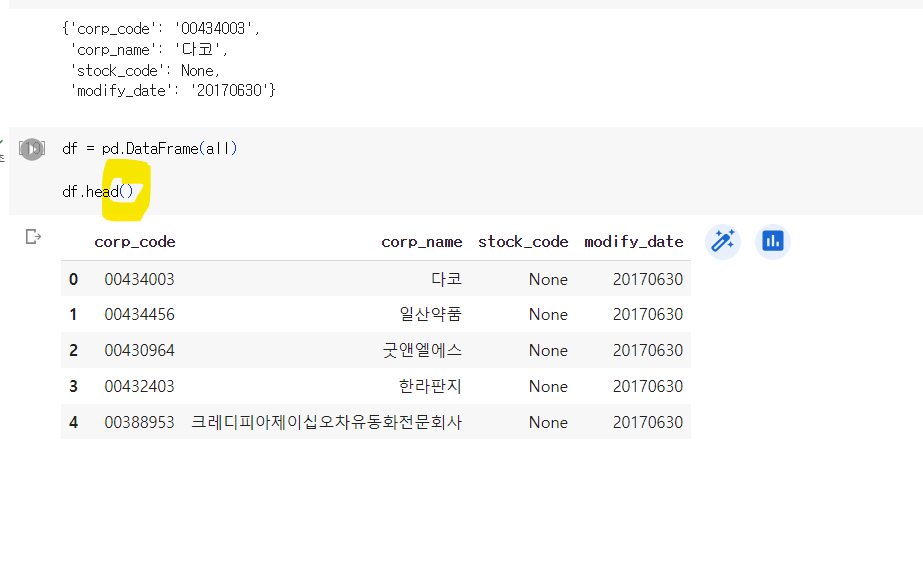Click row index 0 in the table

pos(73,279)
